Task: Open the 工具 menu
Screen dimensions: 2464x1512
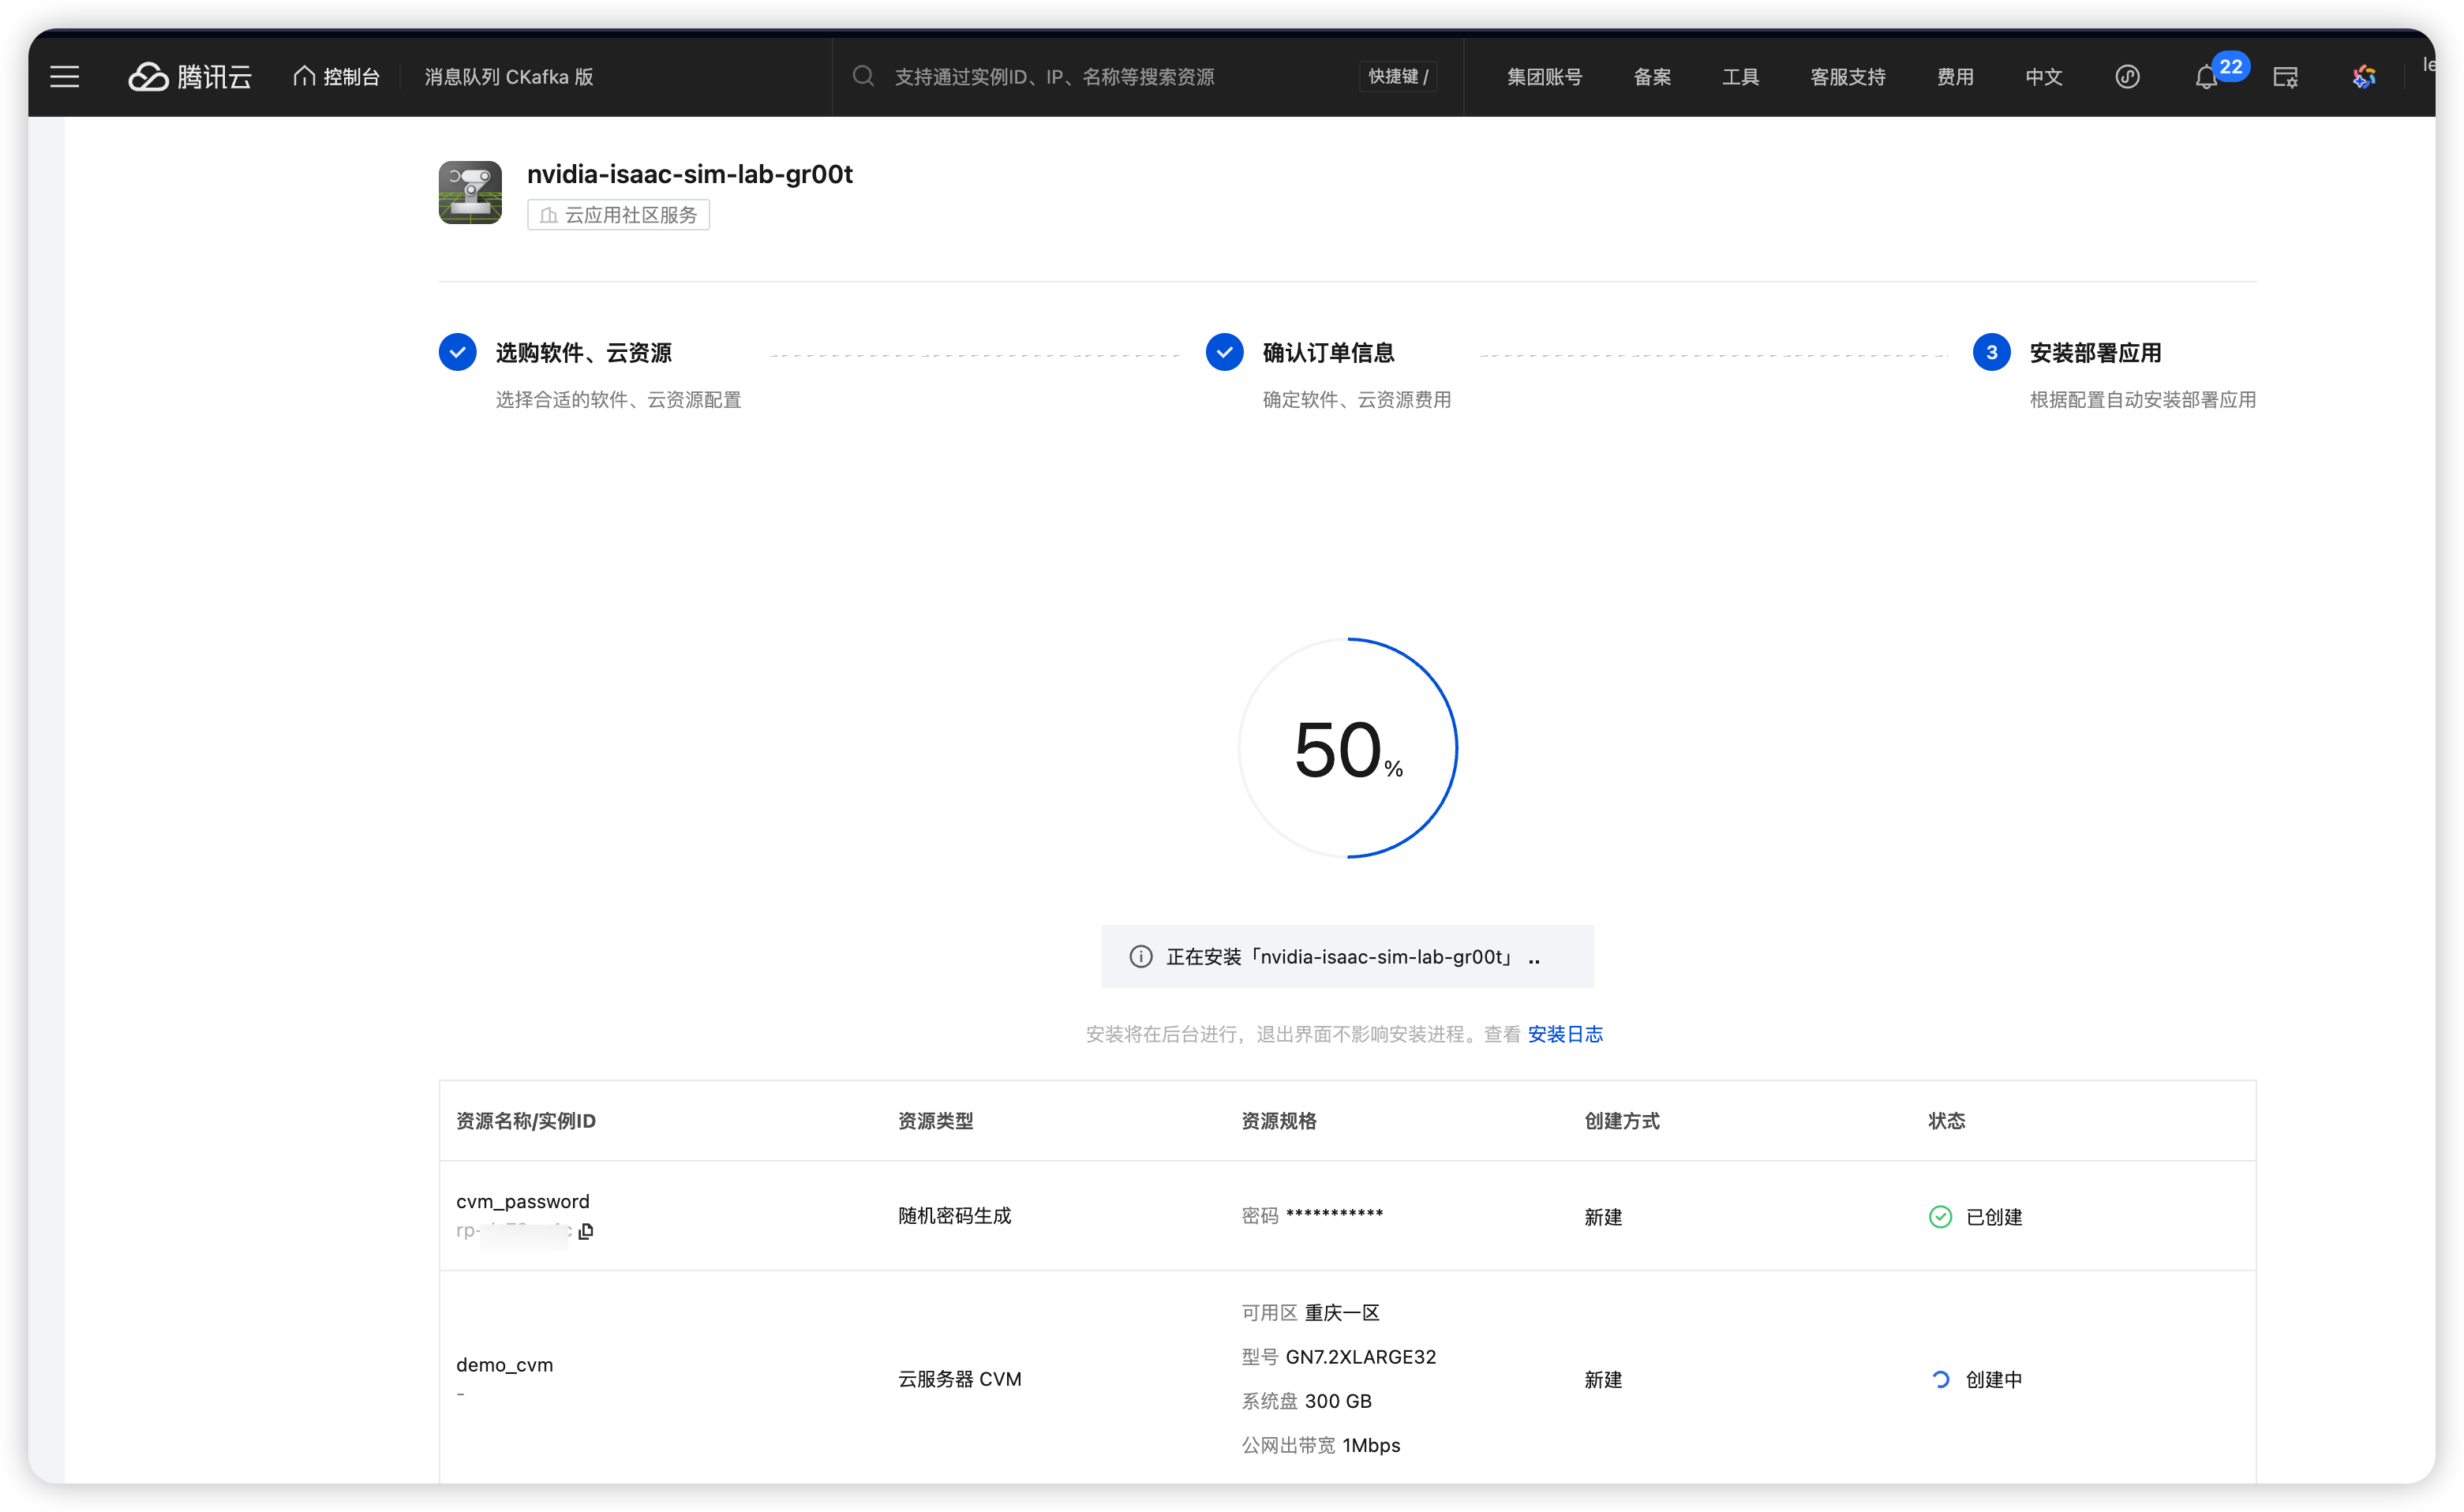Action: pos(1740,77)
